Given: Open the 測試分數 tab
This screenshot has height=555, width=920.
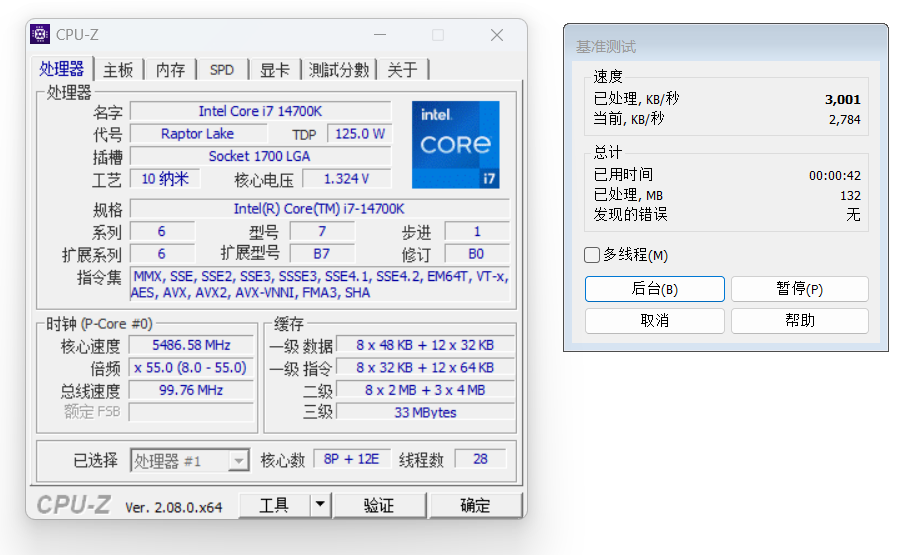Looking at the screenshot, I should click(339, 70).
